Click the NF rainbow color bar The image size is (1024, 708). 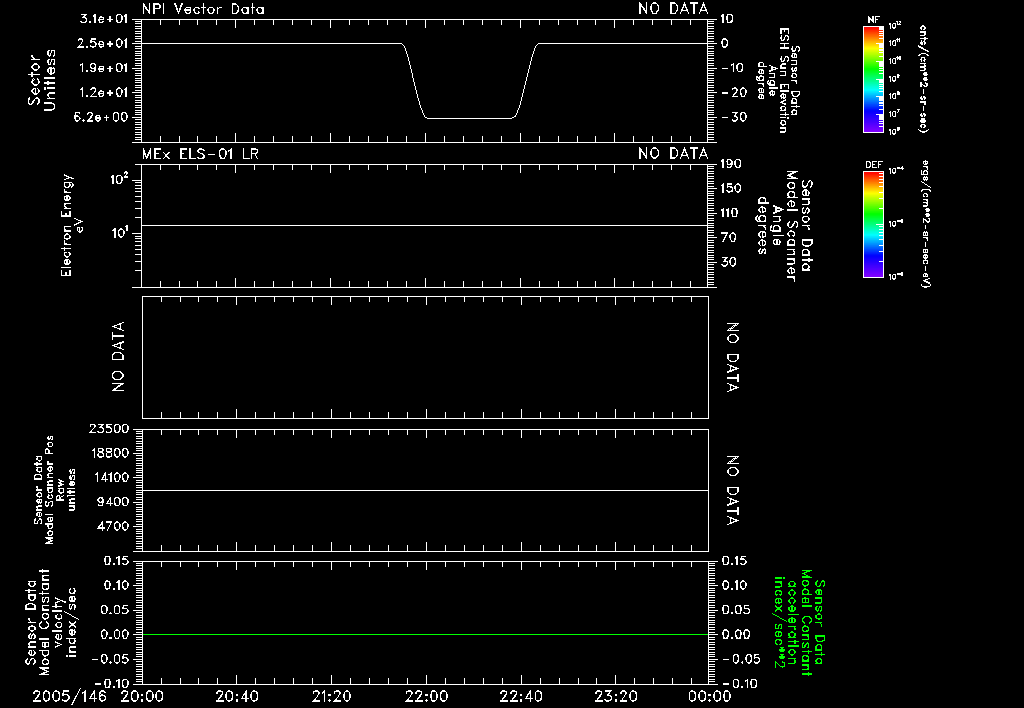(873, 79)
